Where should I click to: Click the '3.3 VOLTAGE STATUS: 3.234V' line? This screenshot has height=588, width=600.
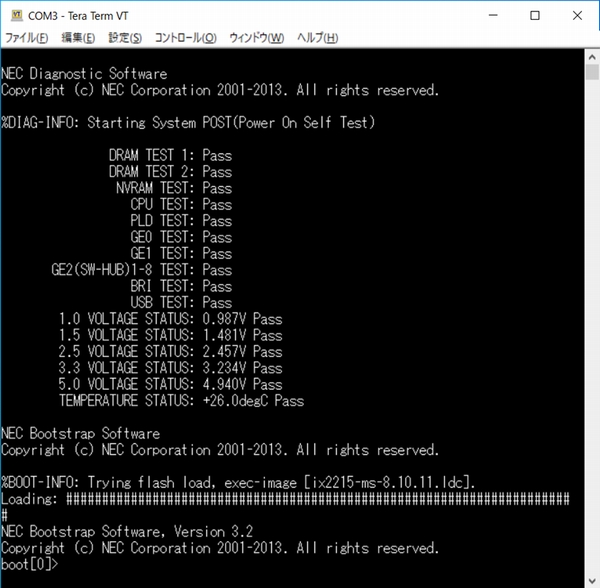click(x=171, y=368)
